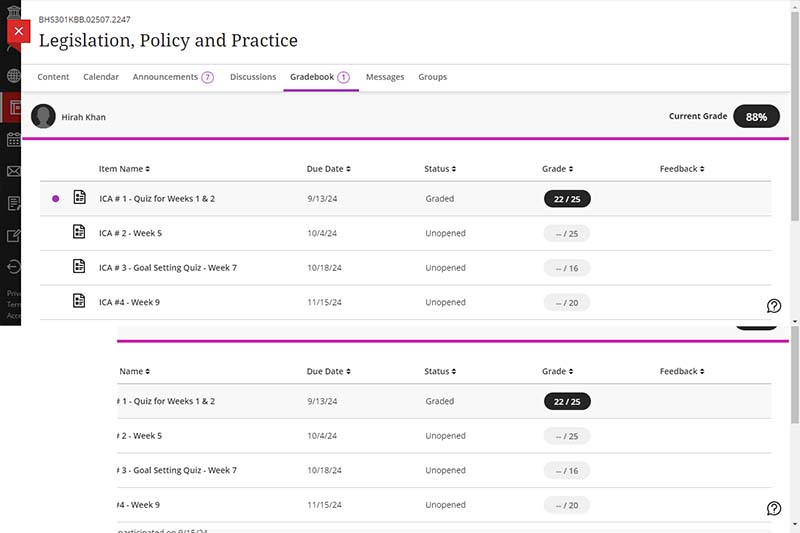Open ICA #4 - Week 9 item
This screenshot has width=800, height=533.
click(129, 302)
